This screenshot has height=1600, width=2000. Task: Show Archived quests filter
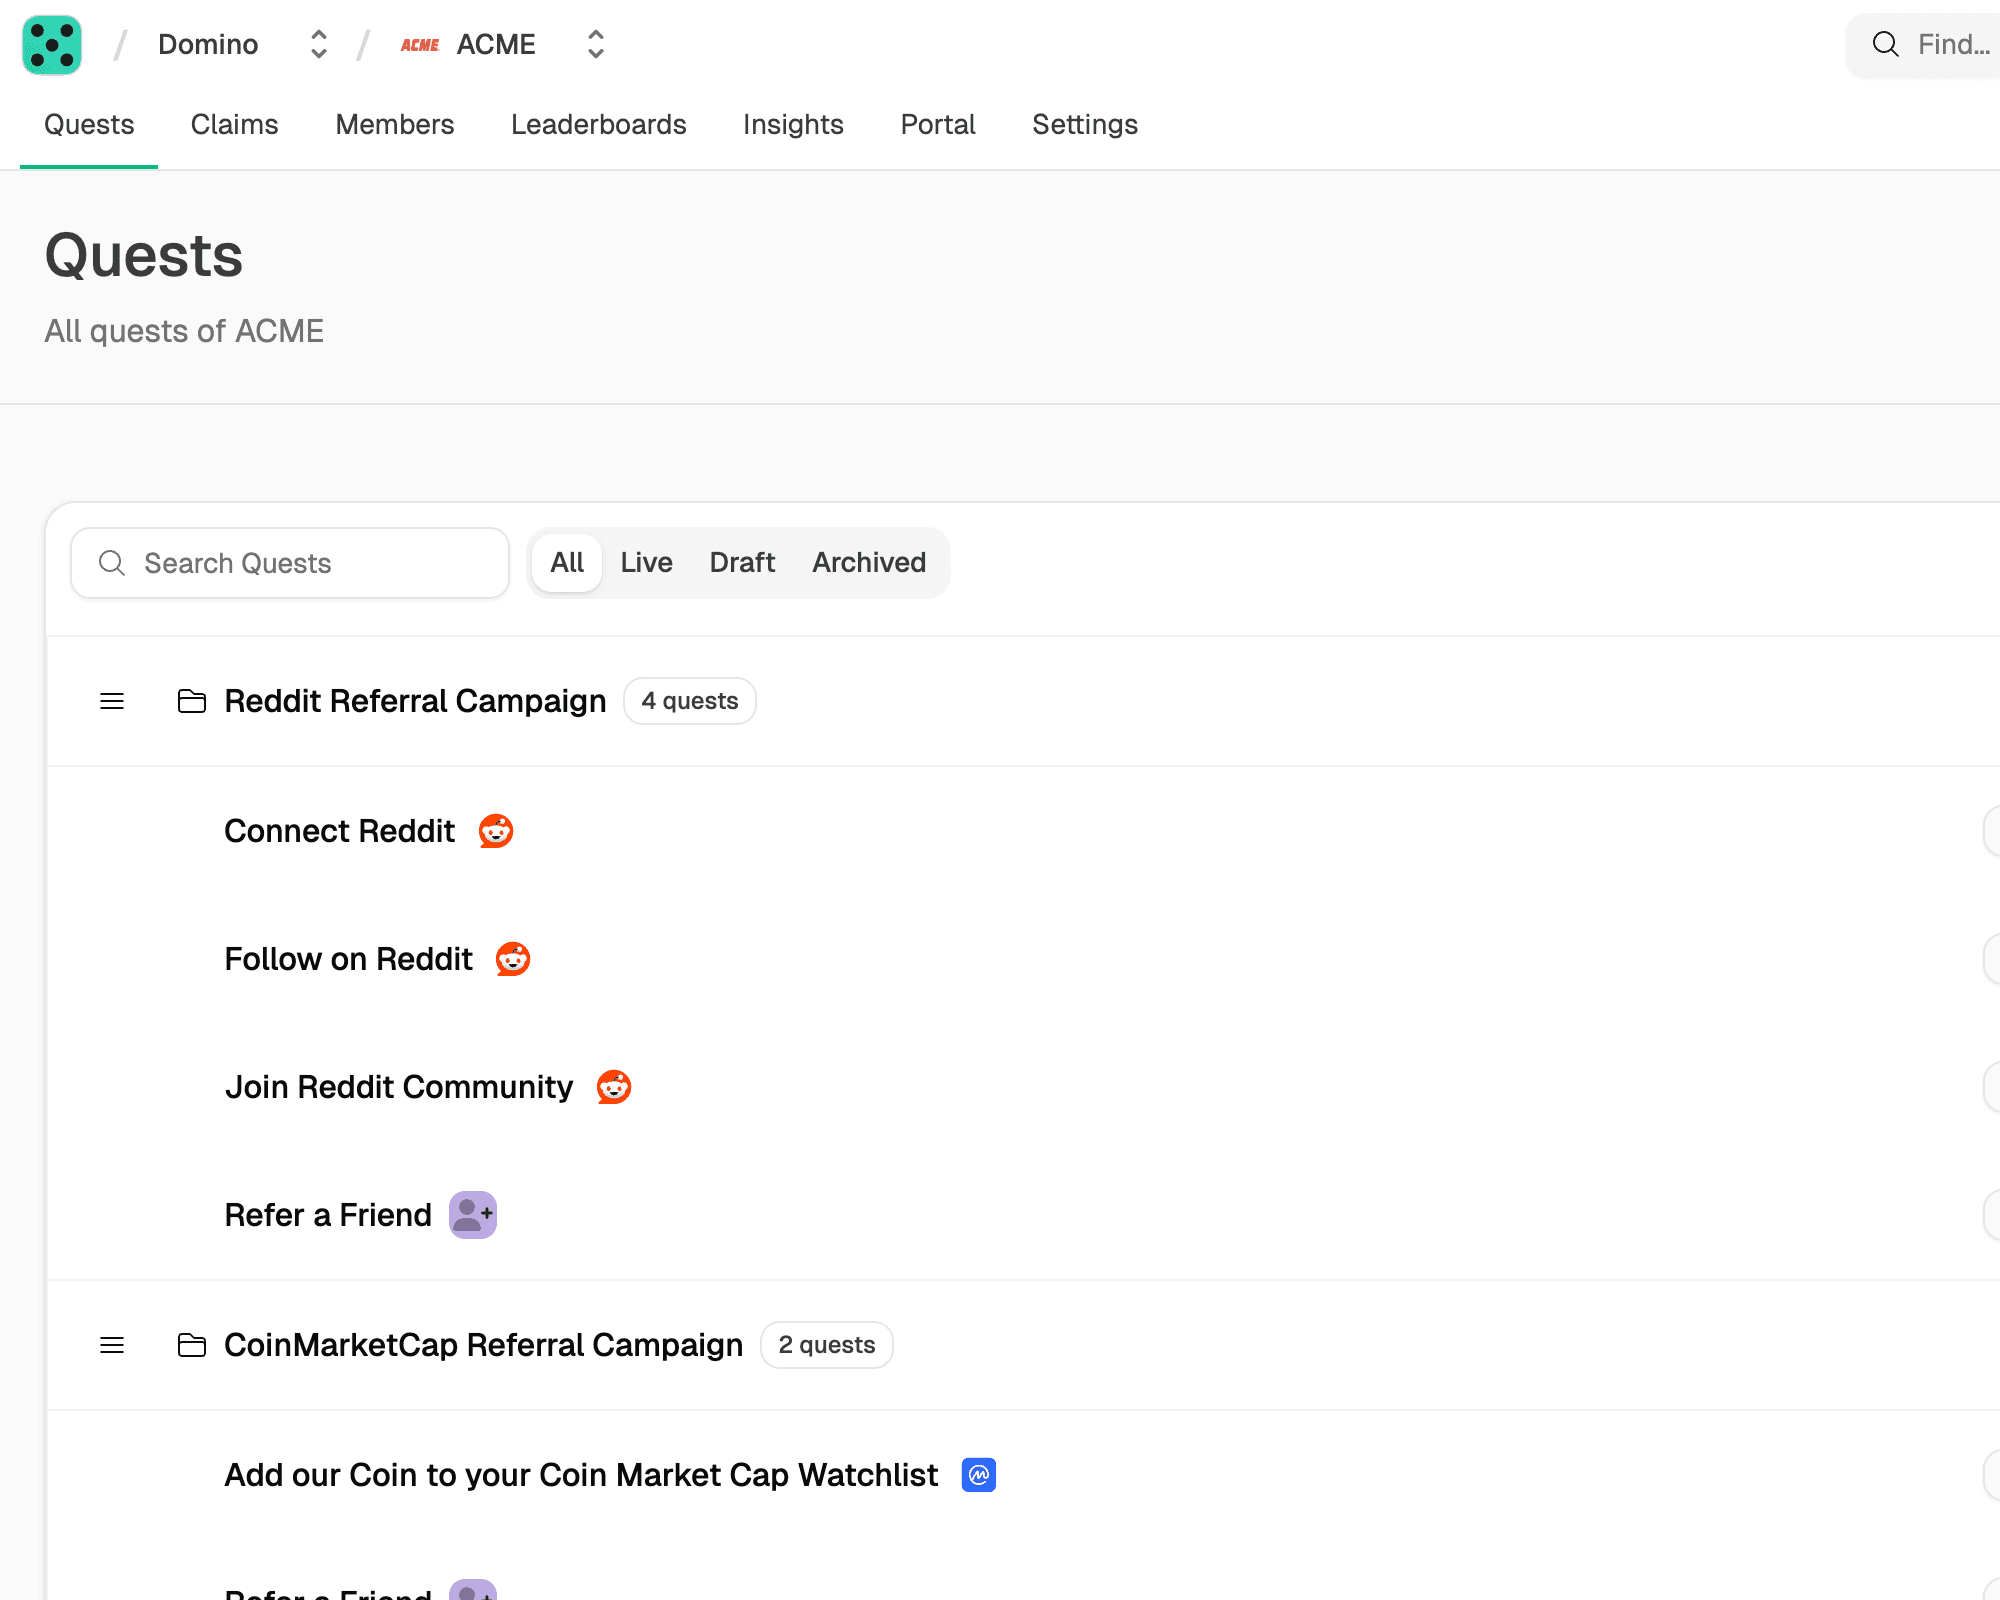[x=869, y=563]
